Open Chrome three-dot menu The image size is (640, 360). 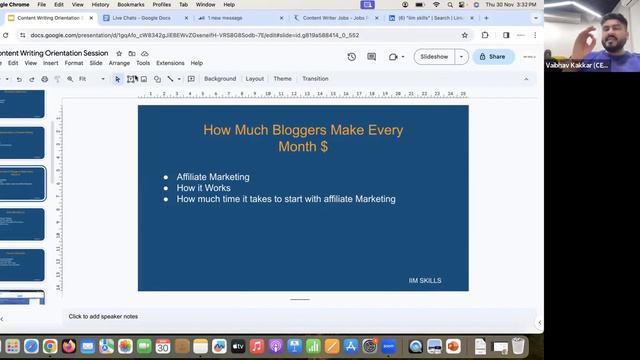[535, 35]
